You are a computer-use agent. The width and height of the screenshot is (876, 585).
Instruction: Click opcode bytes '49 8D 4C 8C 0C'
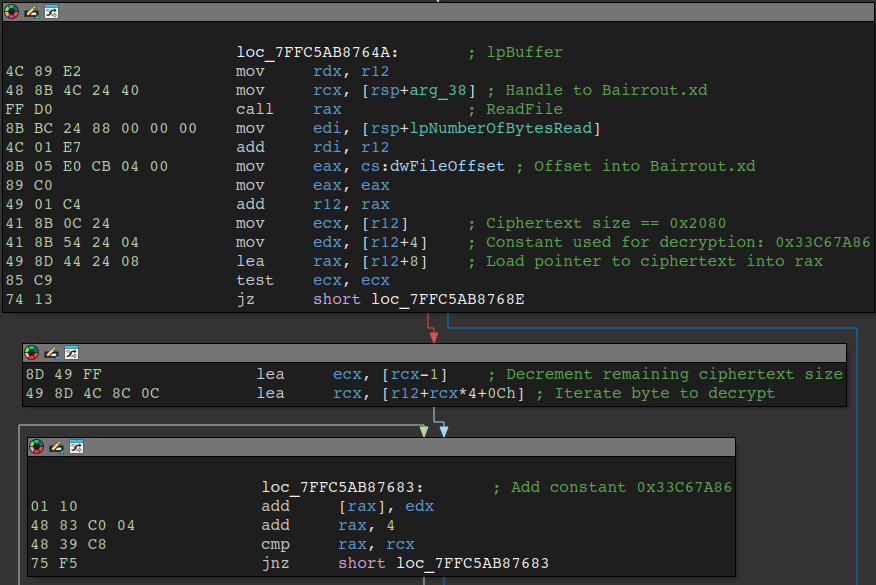[93, 393]
